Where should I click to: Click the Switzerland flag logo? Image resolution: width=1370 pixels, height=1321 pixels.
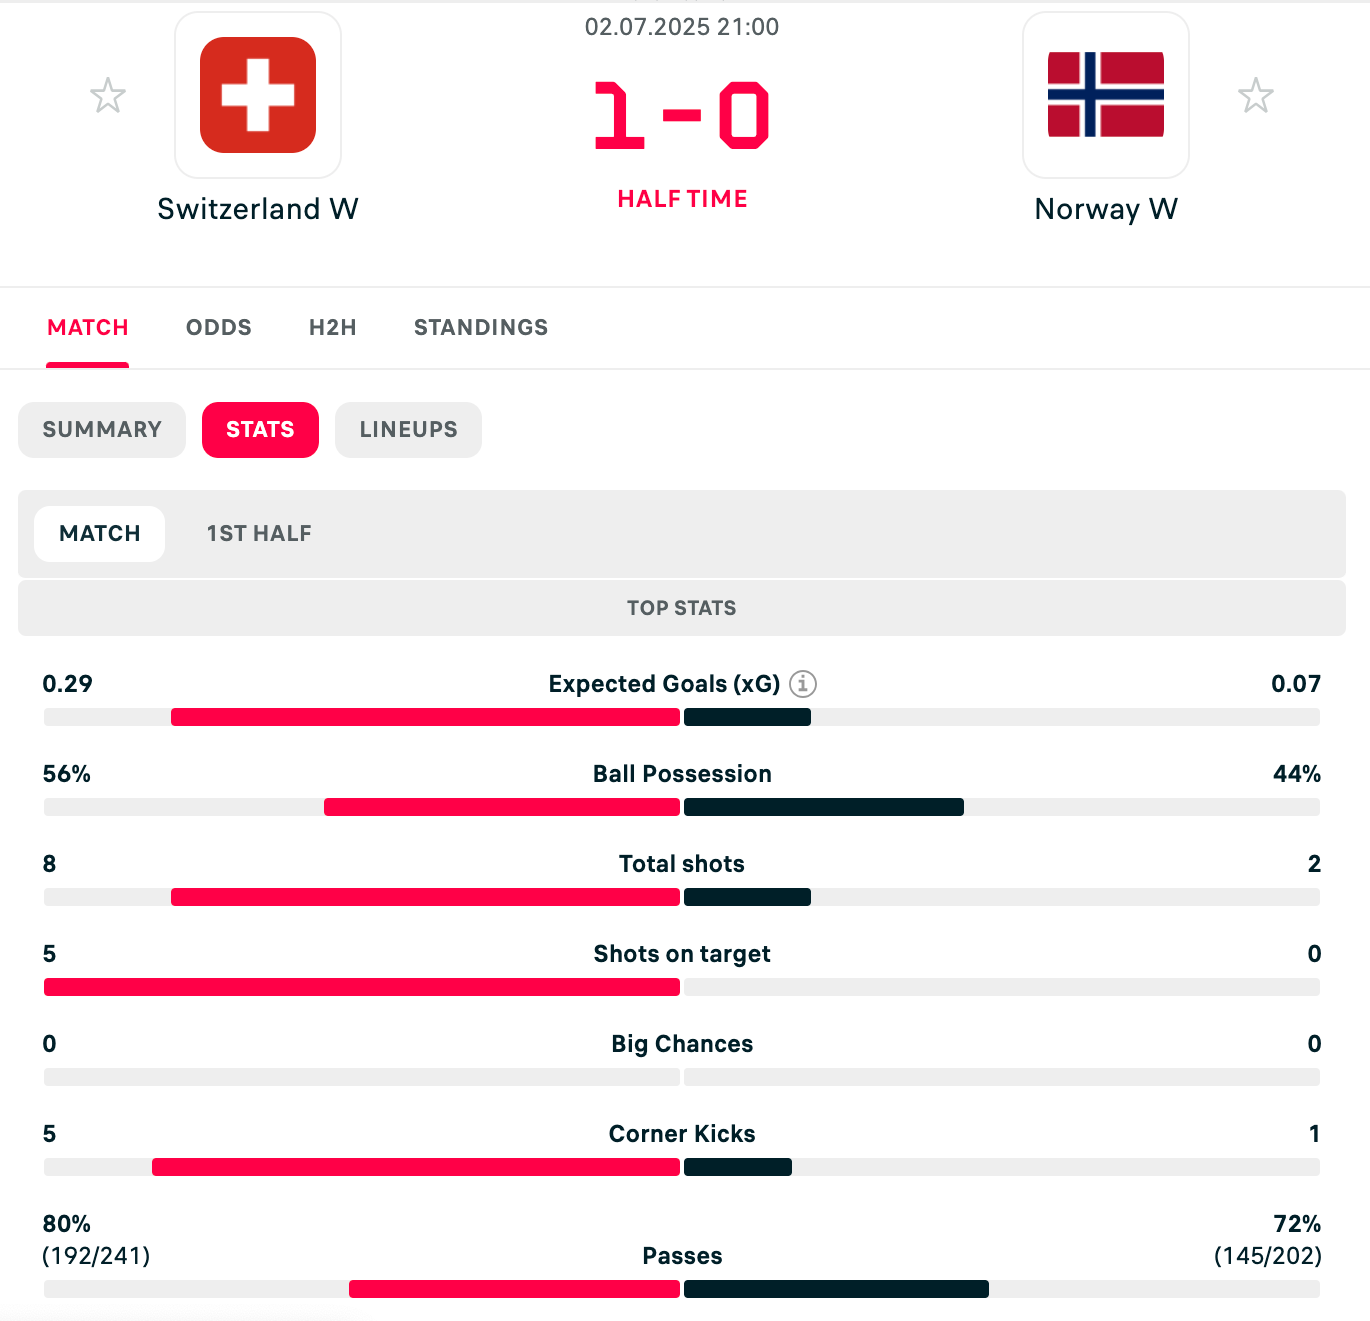click(258, 95)
